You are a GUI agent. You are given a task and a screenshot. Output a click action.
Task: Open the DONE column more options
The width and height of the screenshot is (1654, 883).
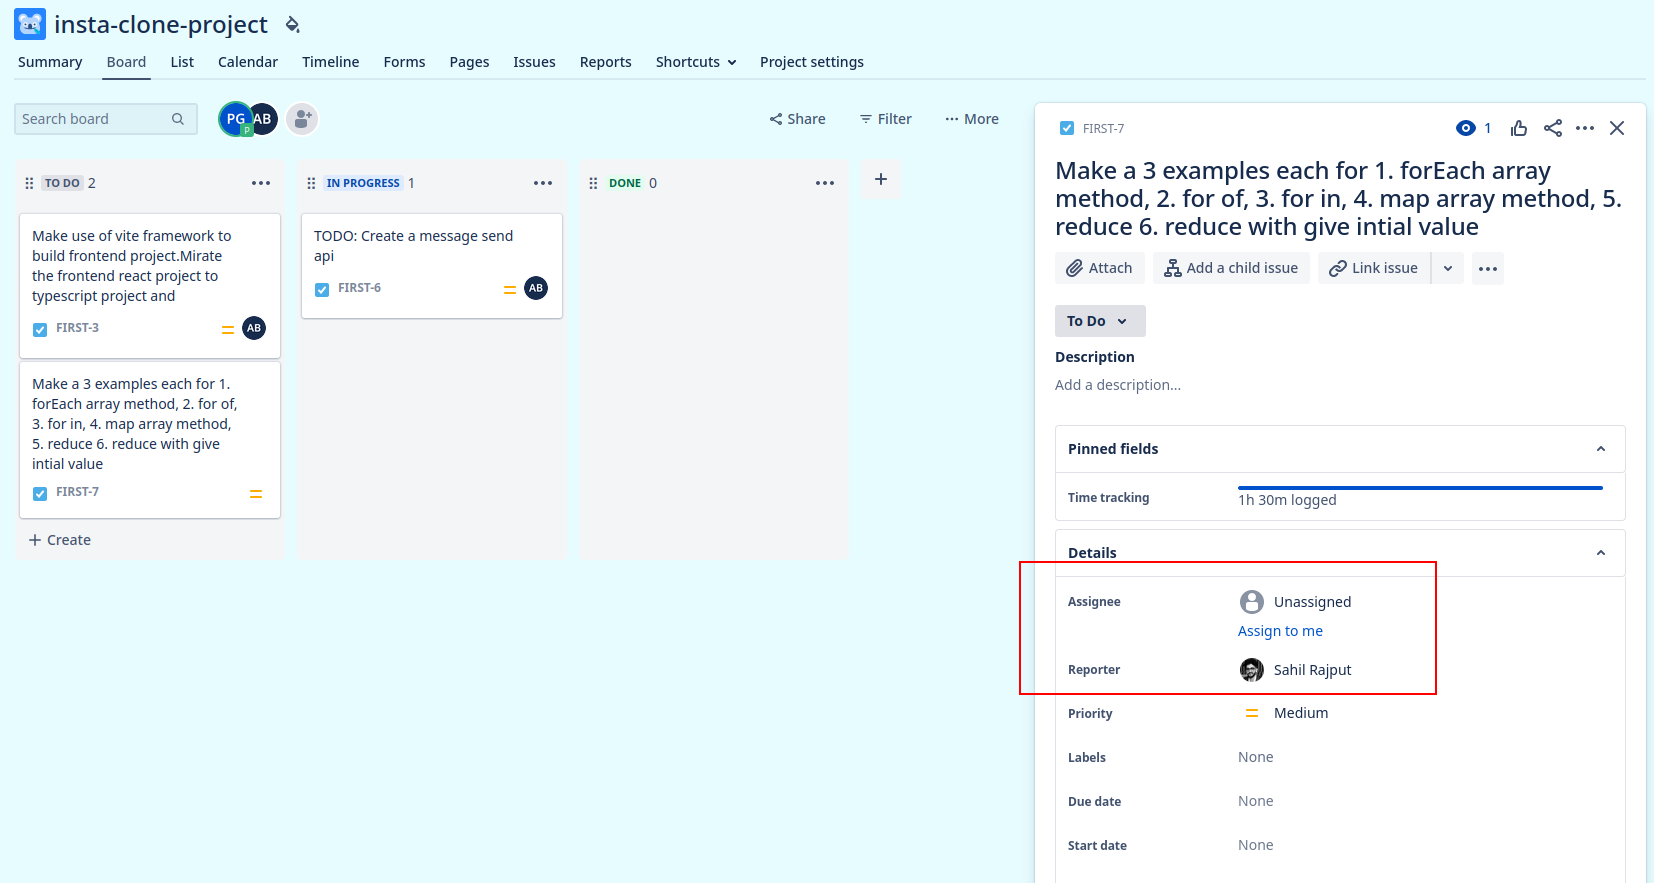tap(825, 183)
